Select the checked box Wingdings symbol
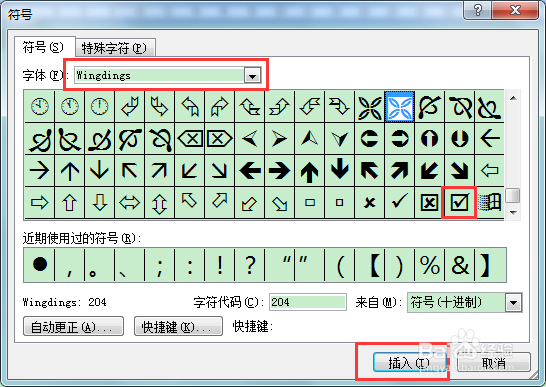This screenshot has width=546, height=387. (459, 202)
